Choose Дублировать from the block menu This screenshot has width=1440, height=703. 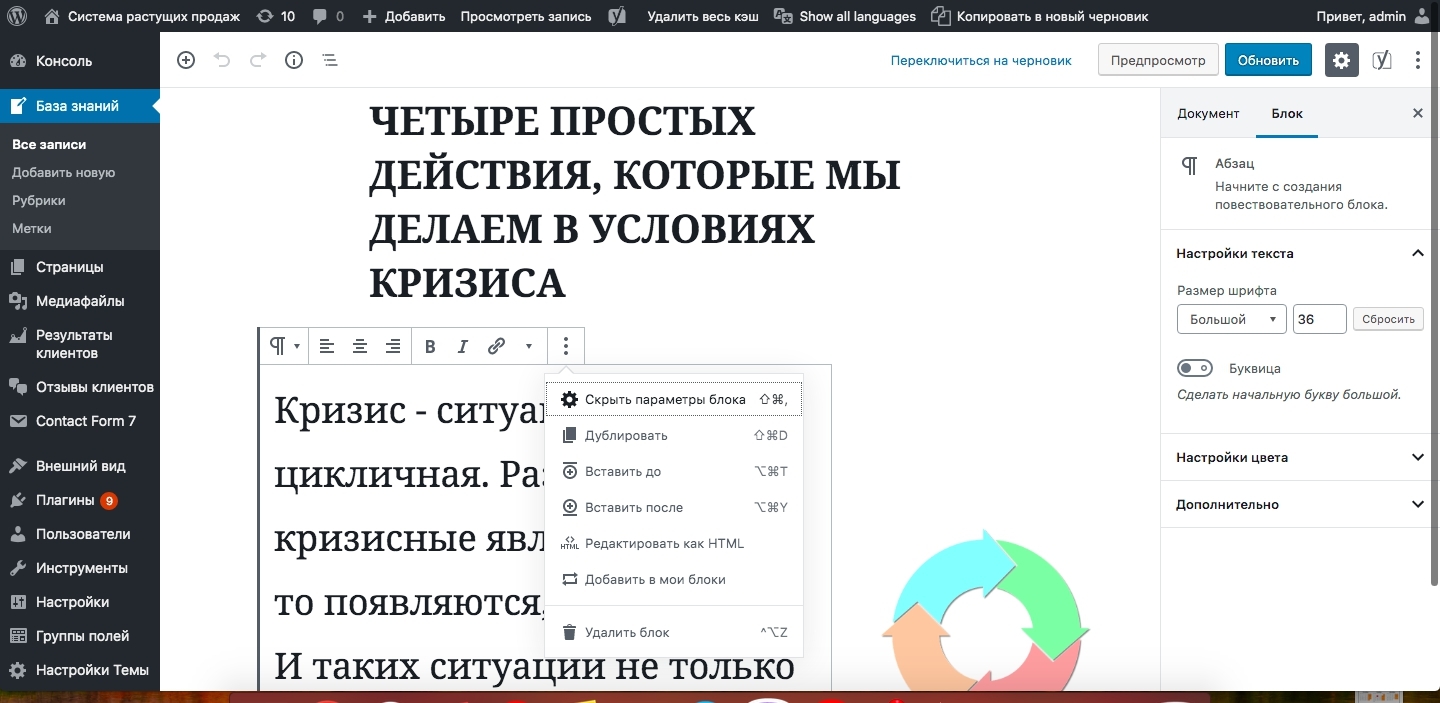[626, 436]
